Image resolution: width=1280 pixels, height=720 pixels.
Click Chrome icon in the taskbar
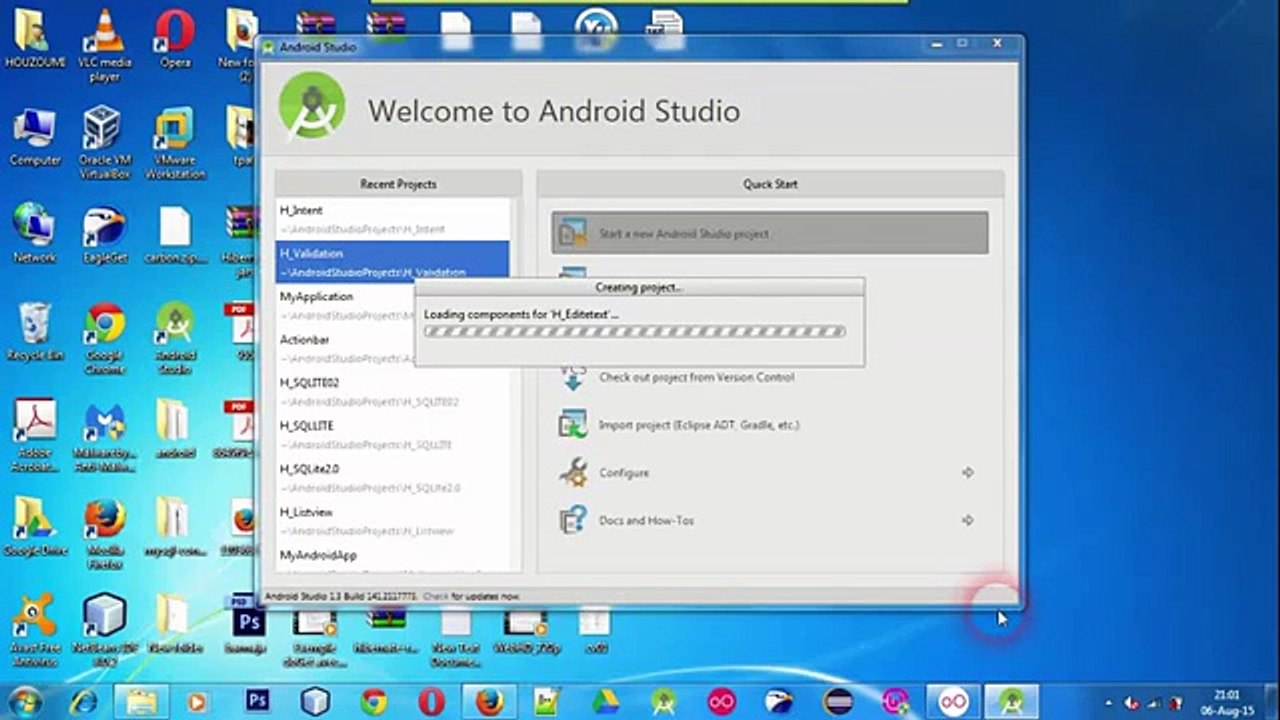click(374, 702)
